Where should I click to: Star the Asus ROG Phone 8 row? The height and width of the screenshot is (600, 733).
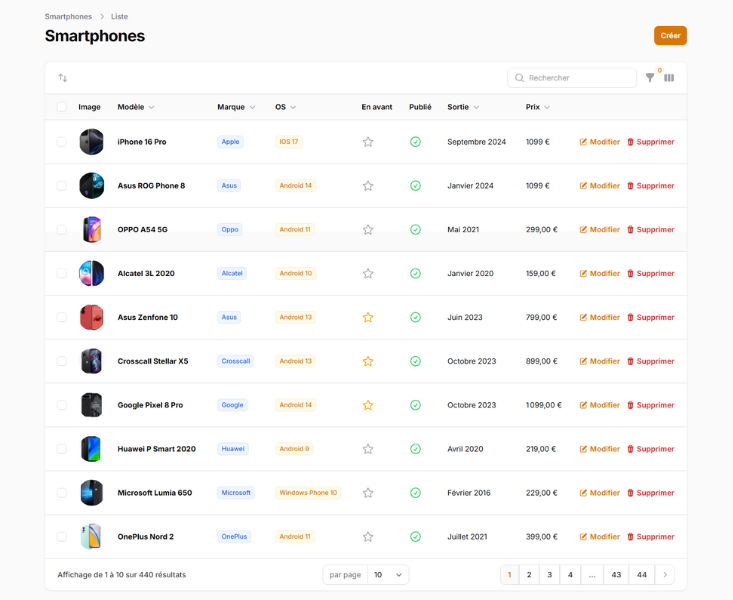coord(368,186)
